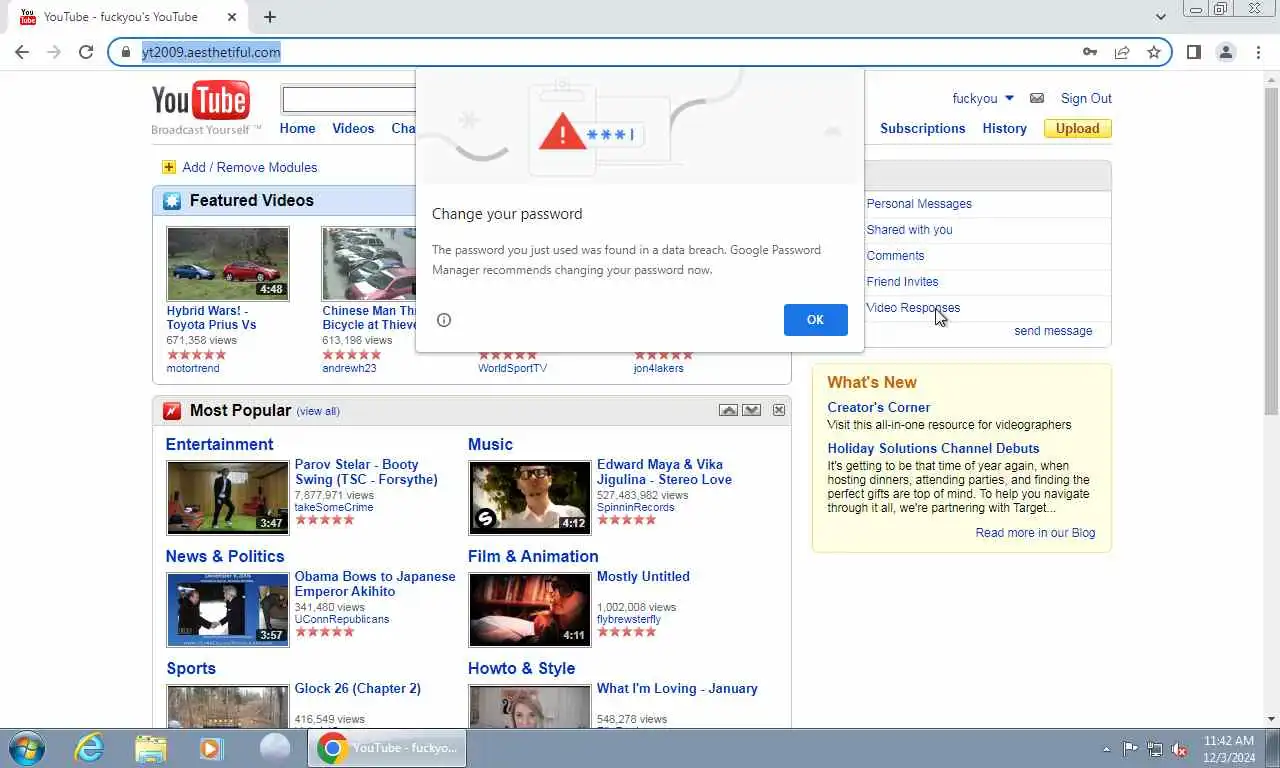Open Video Responses link
The height and width of the screenshot is (768, 1280).
click(912, 307)
